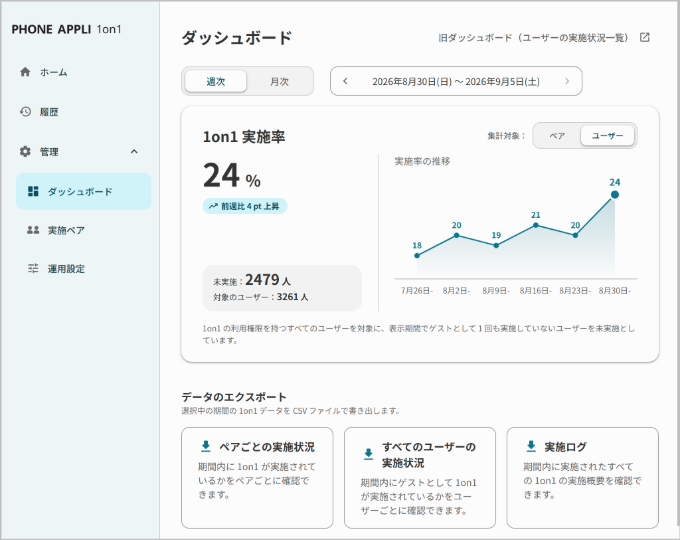Click the chart point labeled 24
The image size is (680, 540).
(615, 195)
